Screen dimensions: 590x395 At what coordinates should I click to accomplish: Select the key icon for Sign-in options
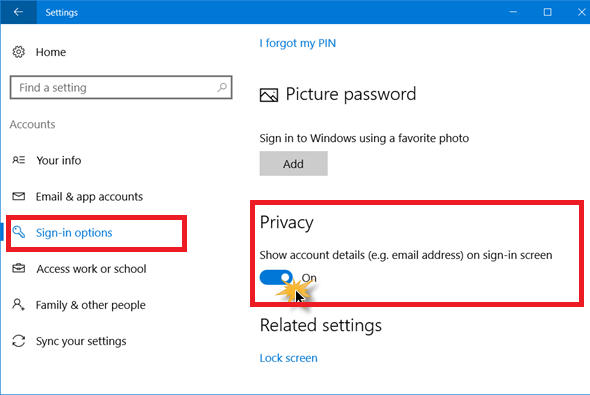tap(18, 232)
